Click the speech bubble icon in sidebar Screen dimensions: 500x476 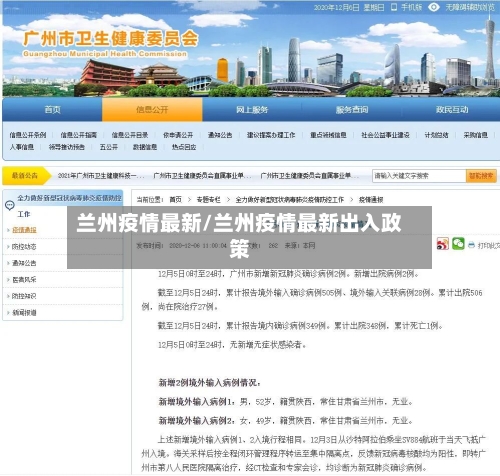pyautogui.click(x=10, y=205)
